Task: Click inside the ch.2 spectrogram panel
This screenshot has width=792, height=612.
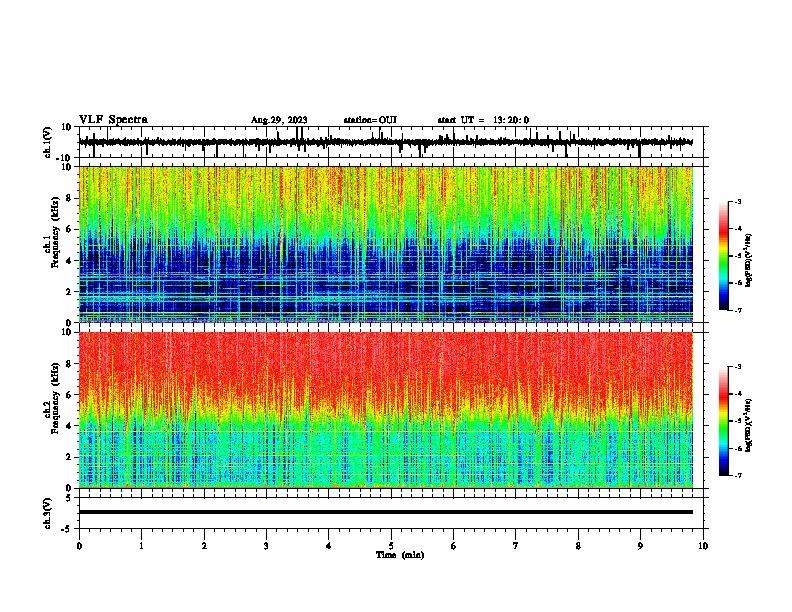Action: pos(385,410)
